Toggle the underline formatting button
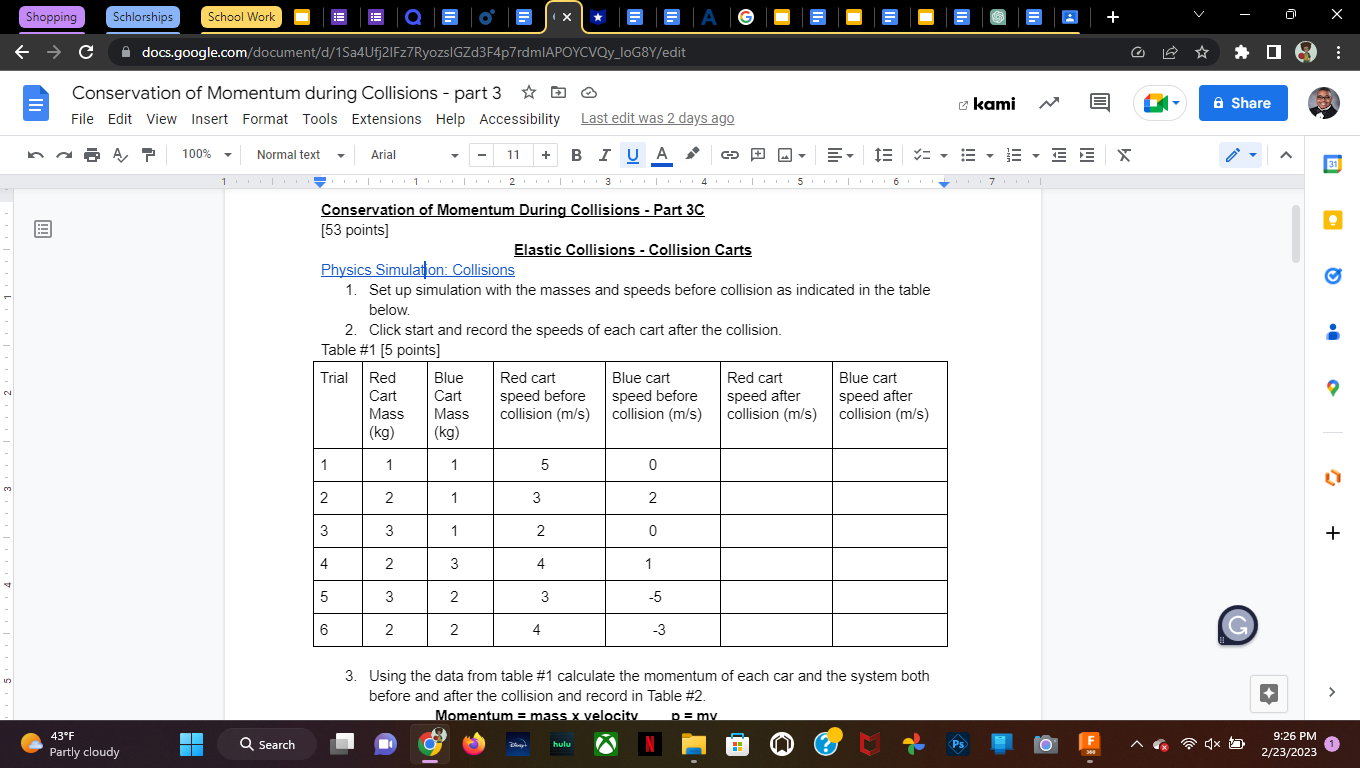Viewport: 1360px width, 768px height. [632, 155]
